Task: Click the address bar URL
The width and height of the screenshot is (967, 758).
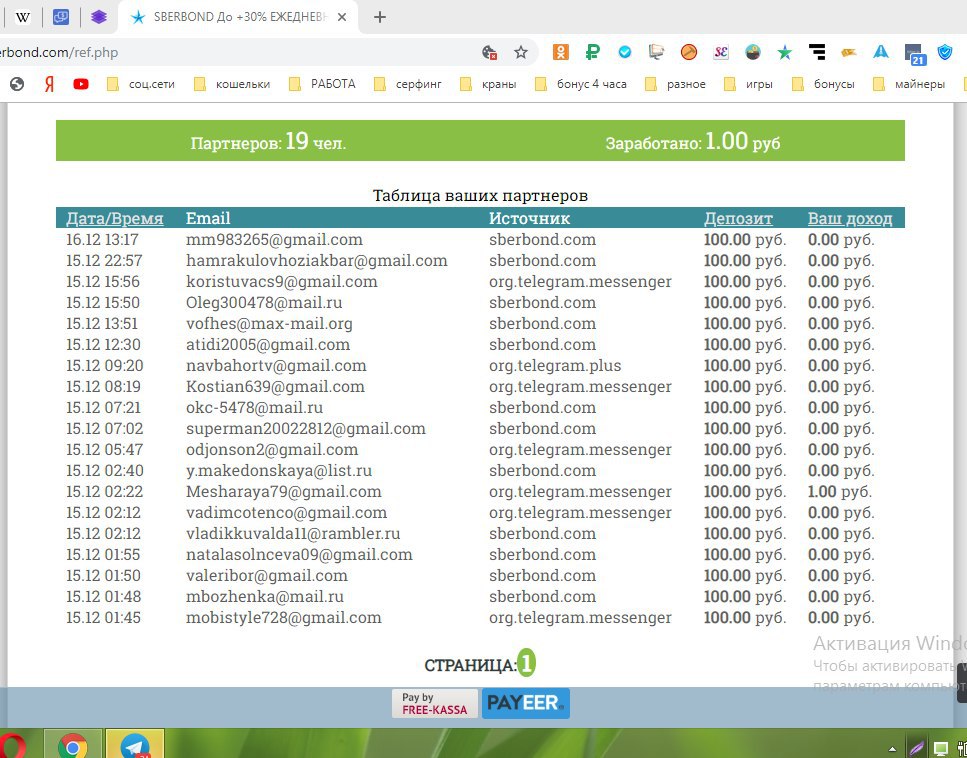Action: 59,52
